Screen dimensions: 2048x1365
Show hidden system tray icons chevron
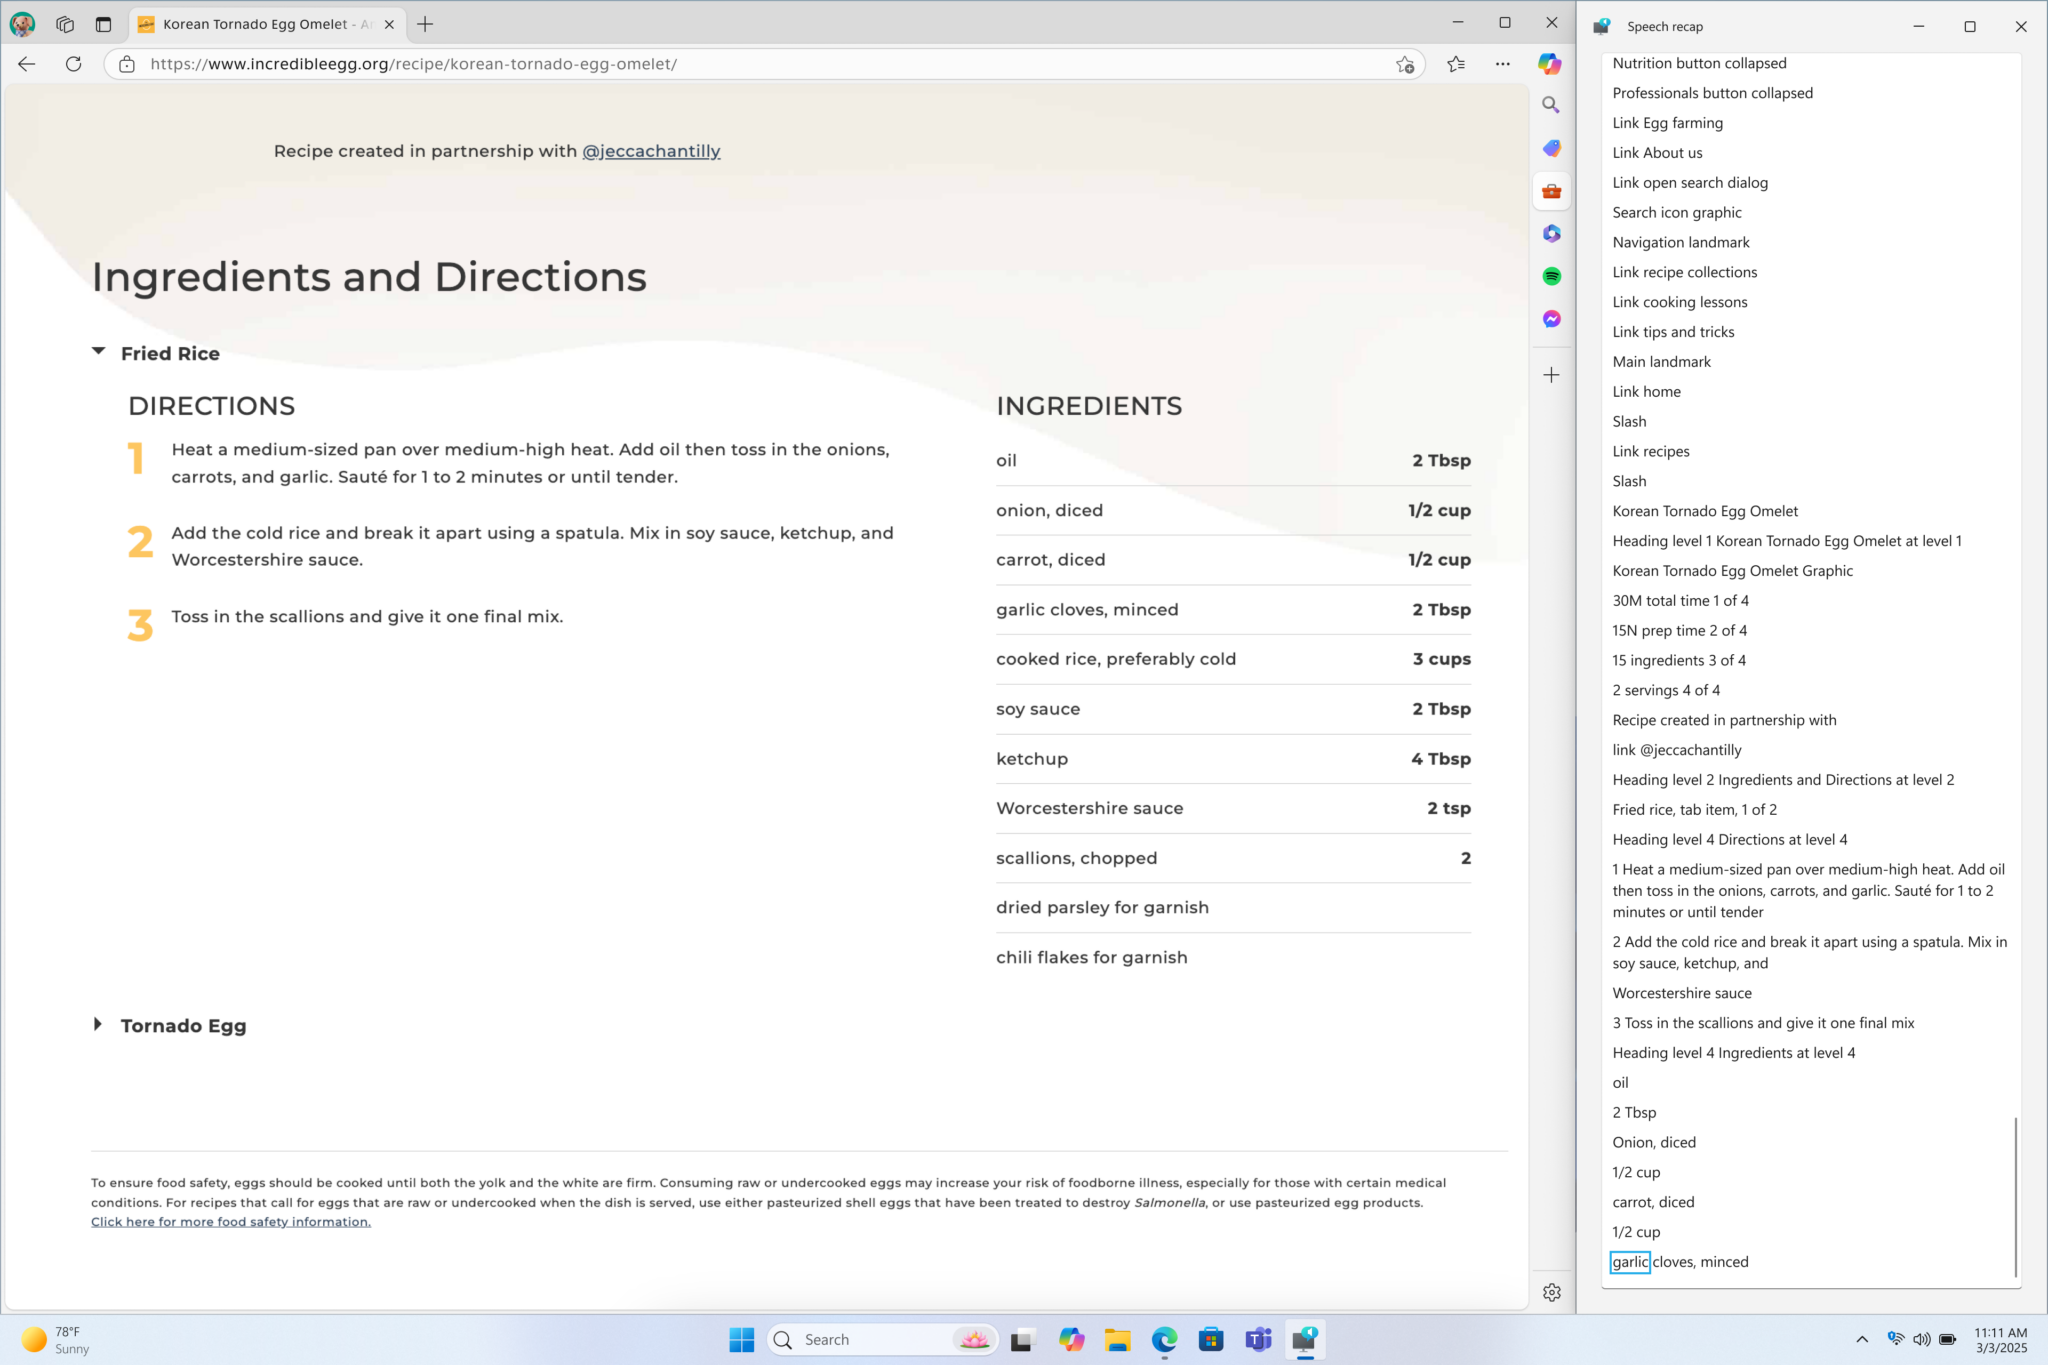1861,1339
